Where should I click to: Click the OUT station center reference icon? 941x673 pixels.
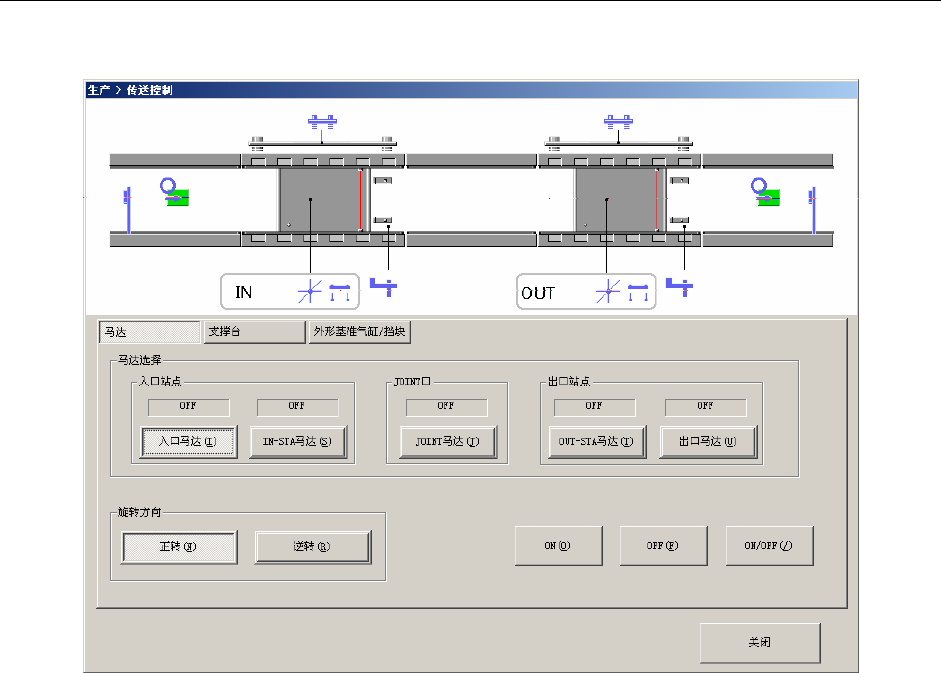pos(608,292)
